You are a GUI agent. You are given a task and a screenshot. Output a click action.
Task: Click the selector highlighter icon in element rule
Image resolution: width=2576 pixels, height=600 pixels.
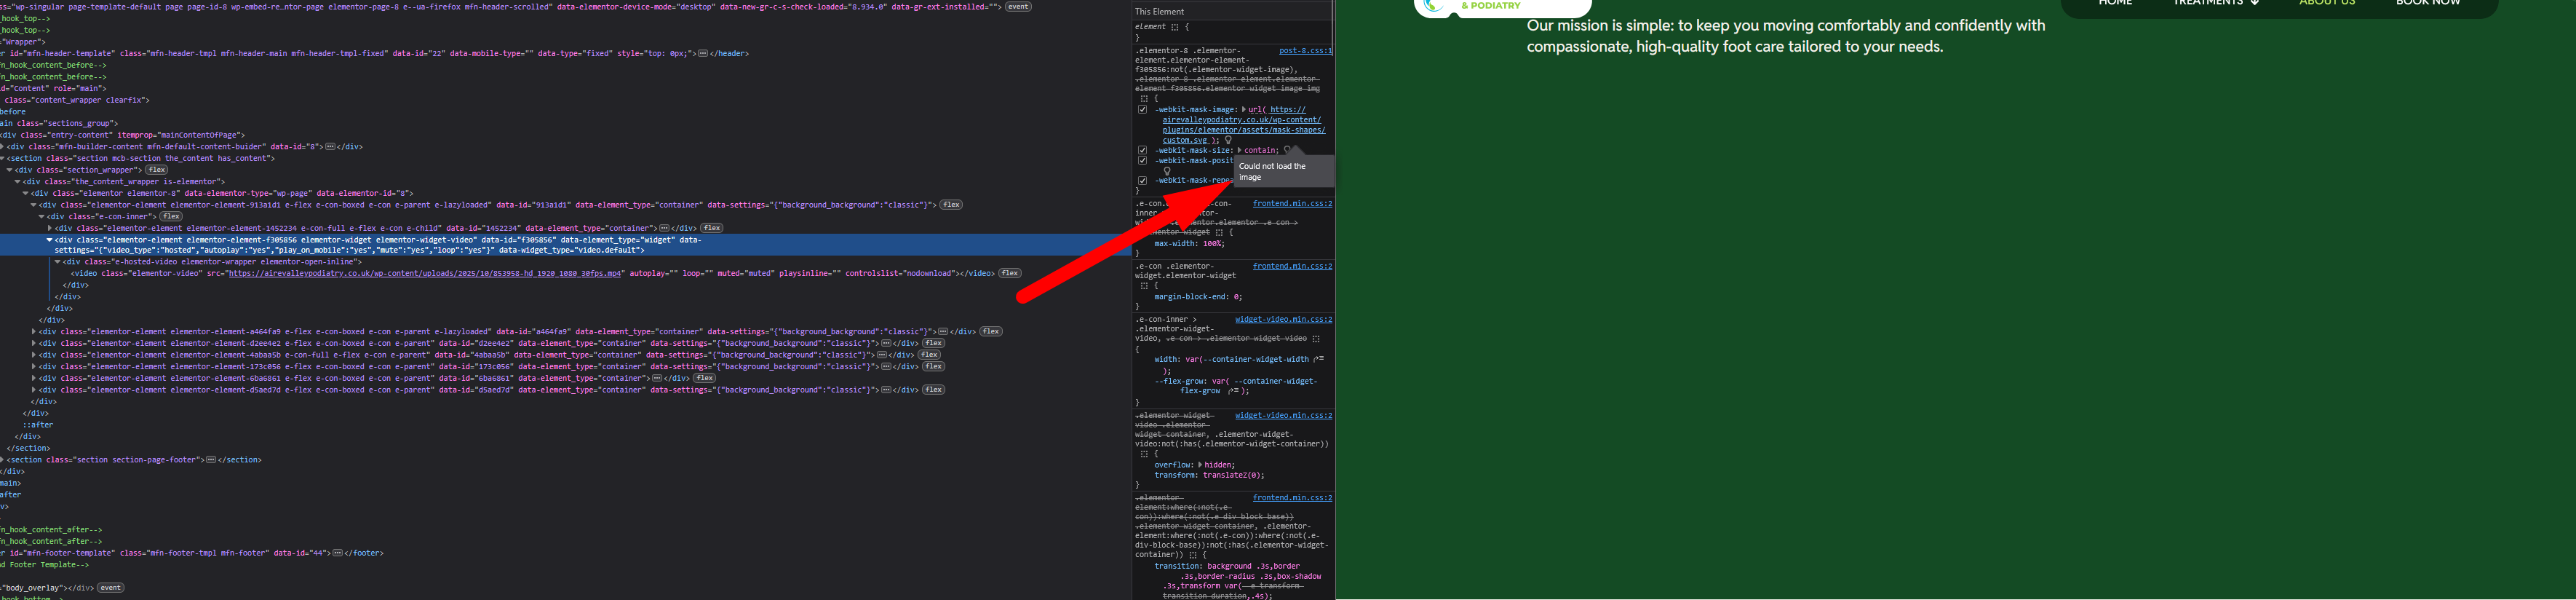click(1175, 27)
